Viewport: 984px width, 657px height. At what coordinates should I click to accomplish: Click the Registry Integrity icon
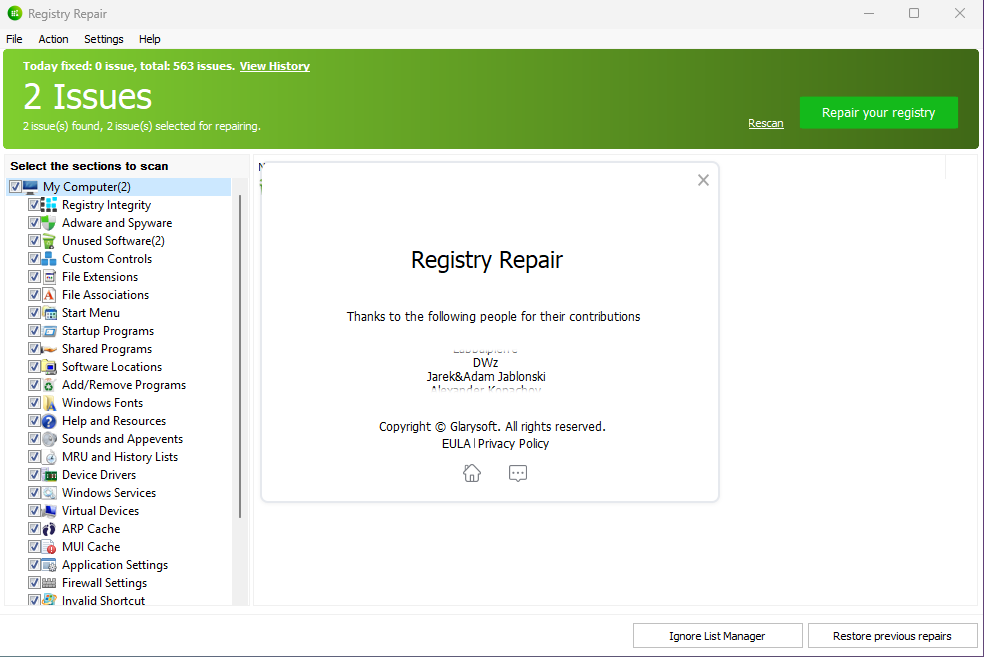pos(49,205)
